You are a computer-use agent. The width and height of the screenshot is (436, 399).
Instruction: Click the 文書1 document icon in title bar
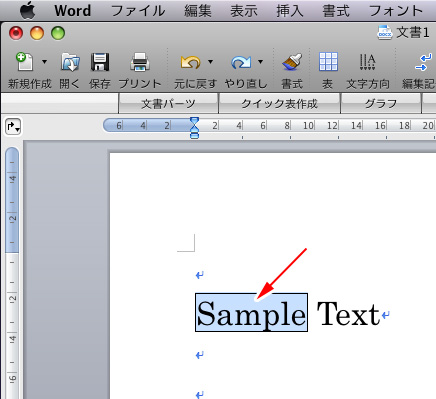385,33
